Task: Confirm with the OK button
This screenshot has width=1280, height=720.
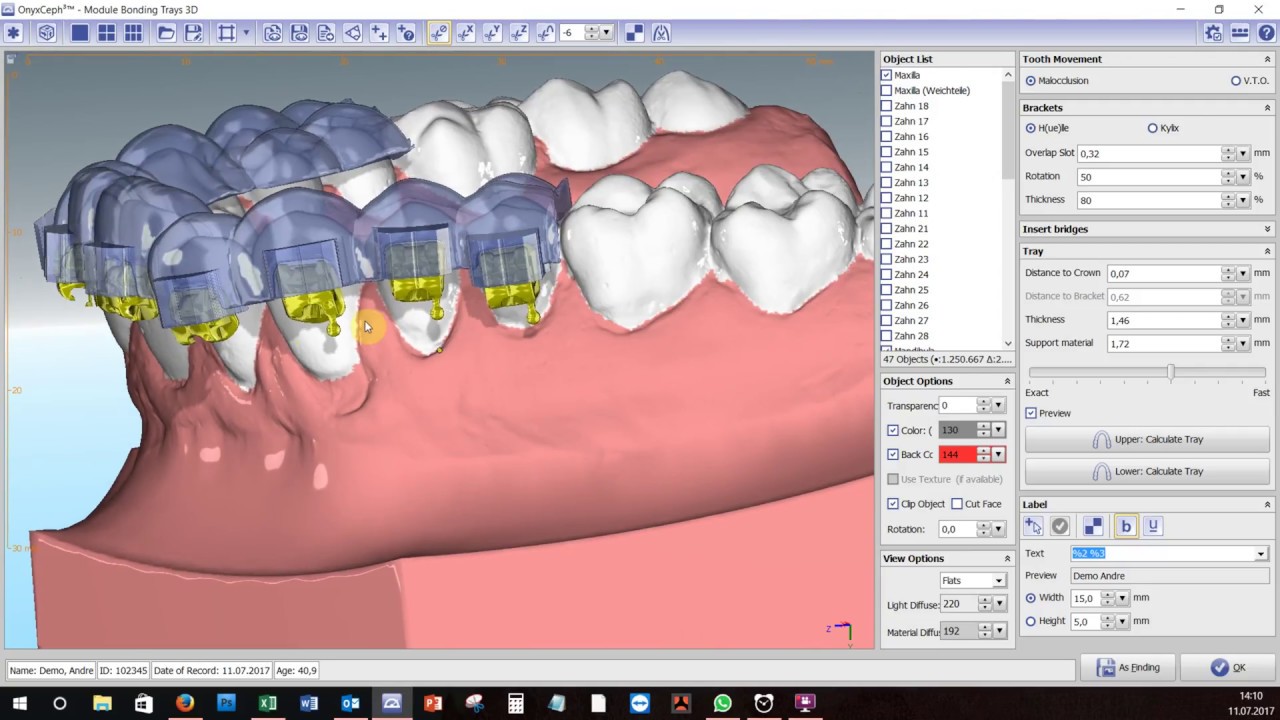Action: tap(1227, 668)
